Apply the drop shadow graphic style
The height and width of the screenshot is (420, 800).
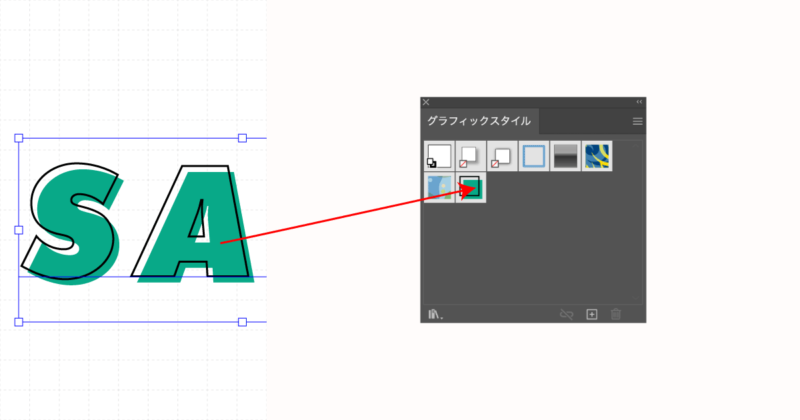(470, 155)
